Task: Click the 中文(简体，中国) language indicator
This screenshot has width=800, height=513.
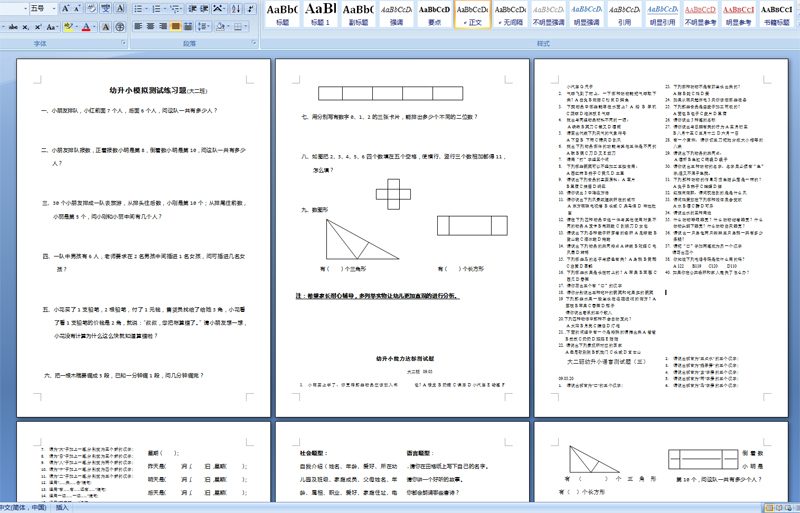Action: (x=23, y=508)
